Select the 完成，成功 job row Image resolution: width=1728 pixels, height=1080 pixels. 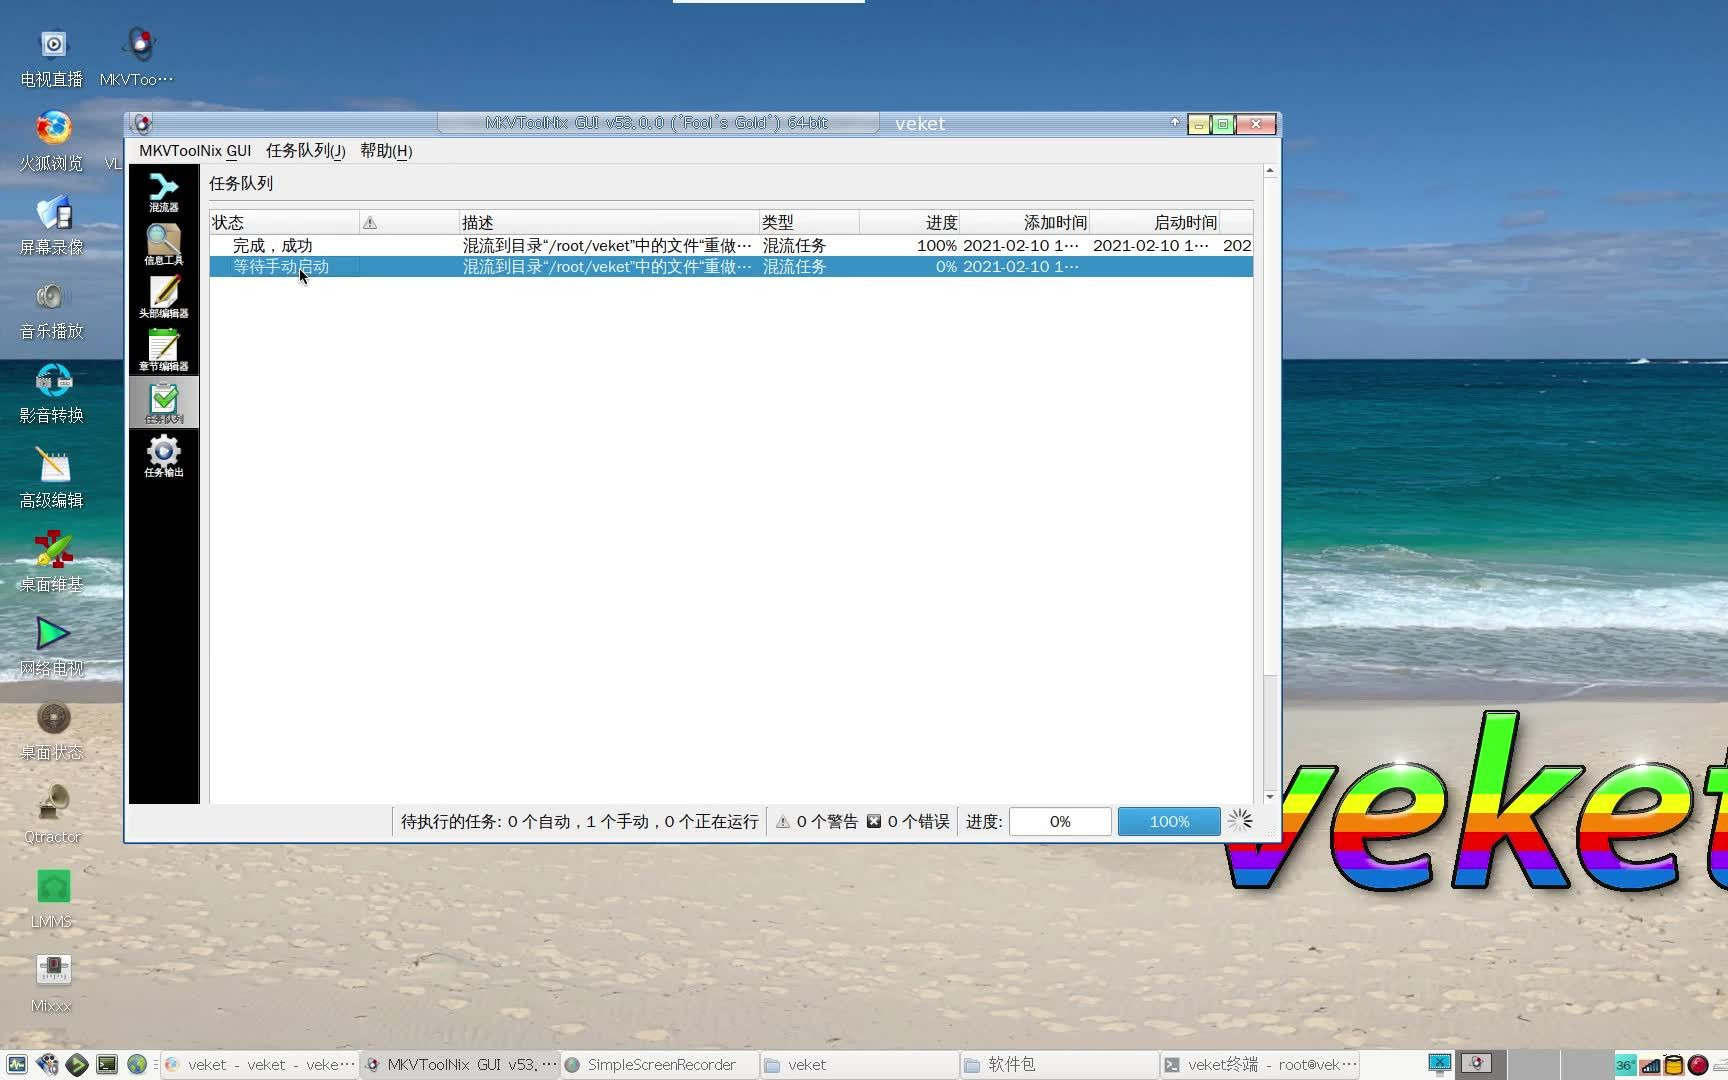pyautogui.click(x=731, y=245)
